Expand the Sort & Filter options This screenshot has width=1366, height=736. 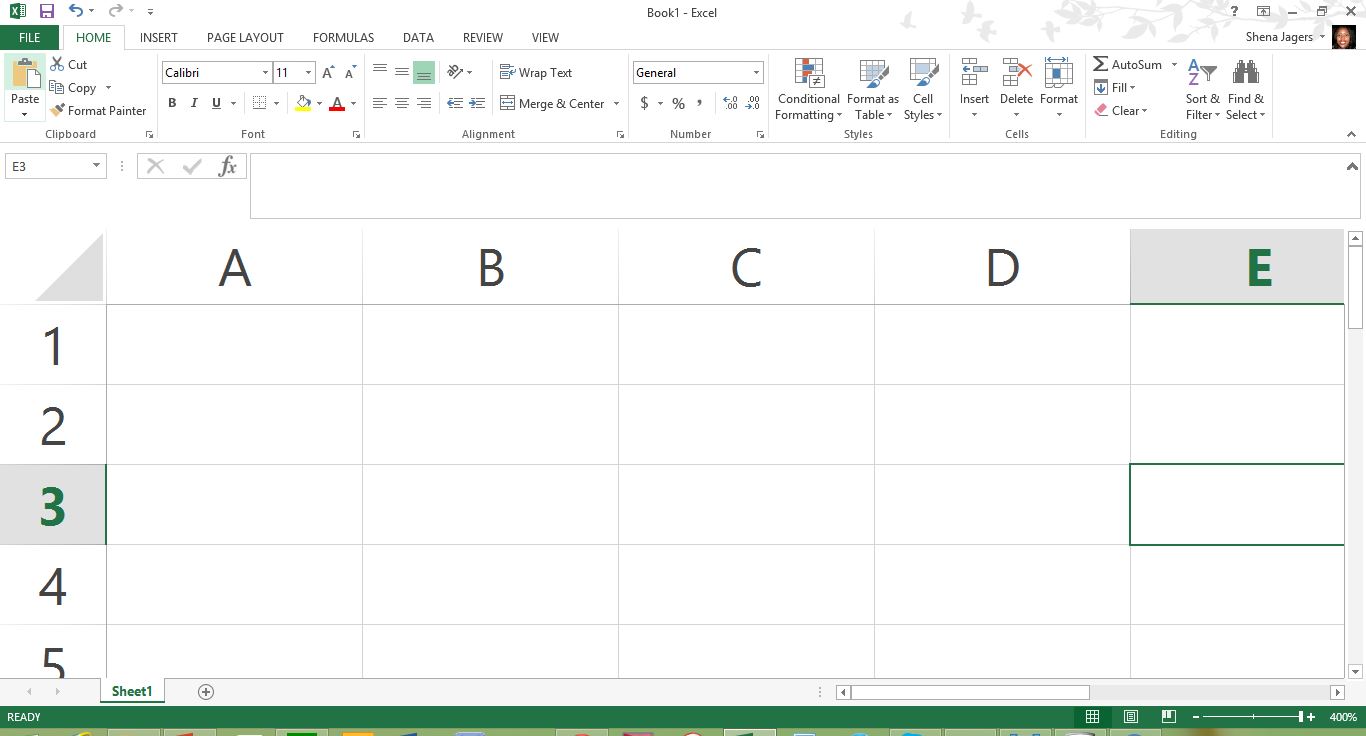1203,89
